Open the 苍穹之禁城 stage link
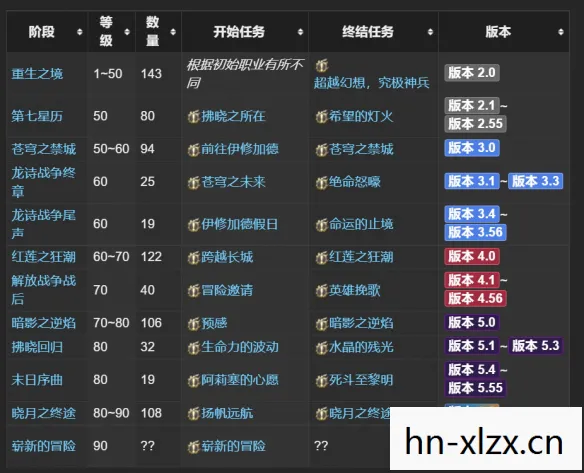Image resolution: width=584 pixels, height=473 pixels. tap(44, 149)
